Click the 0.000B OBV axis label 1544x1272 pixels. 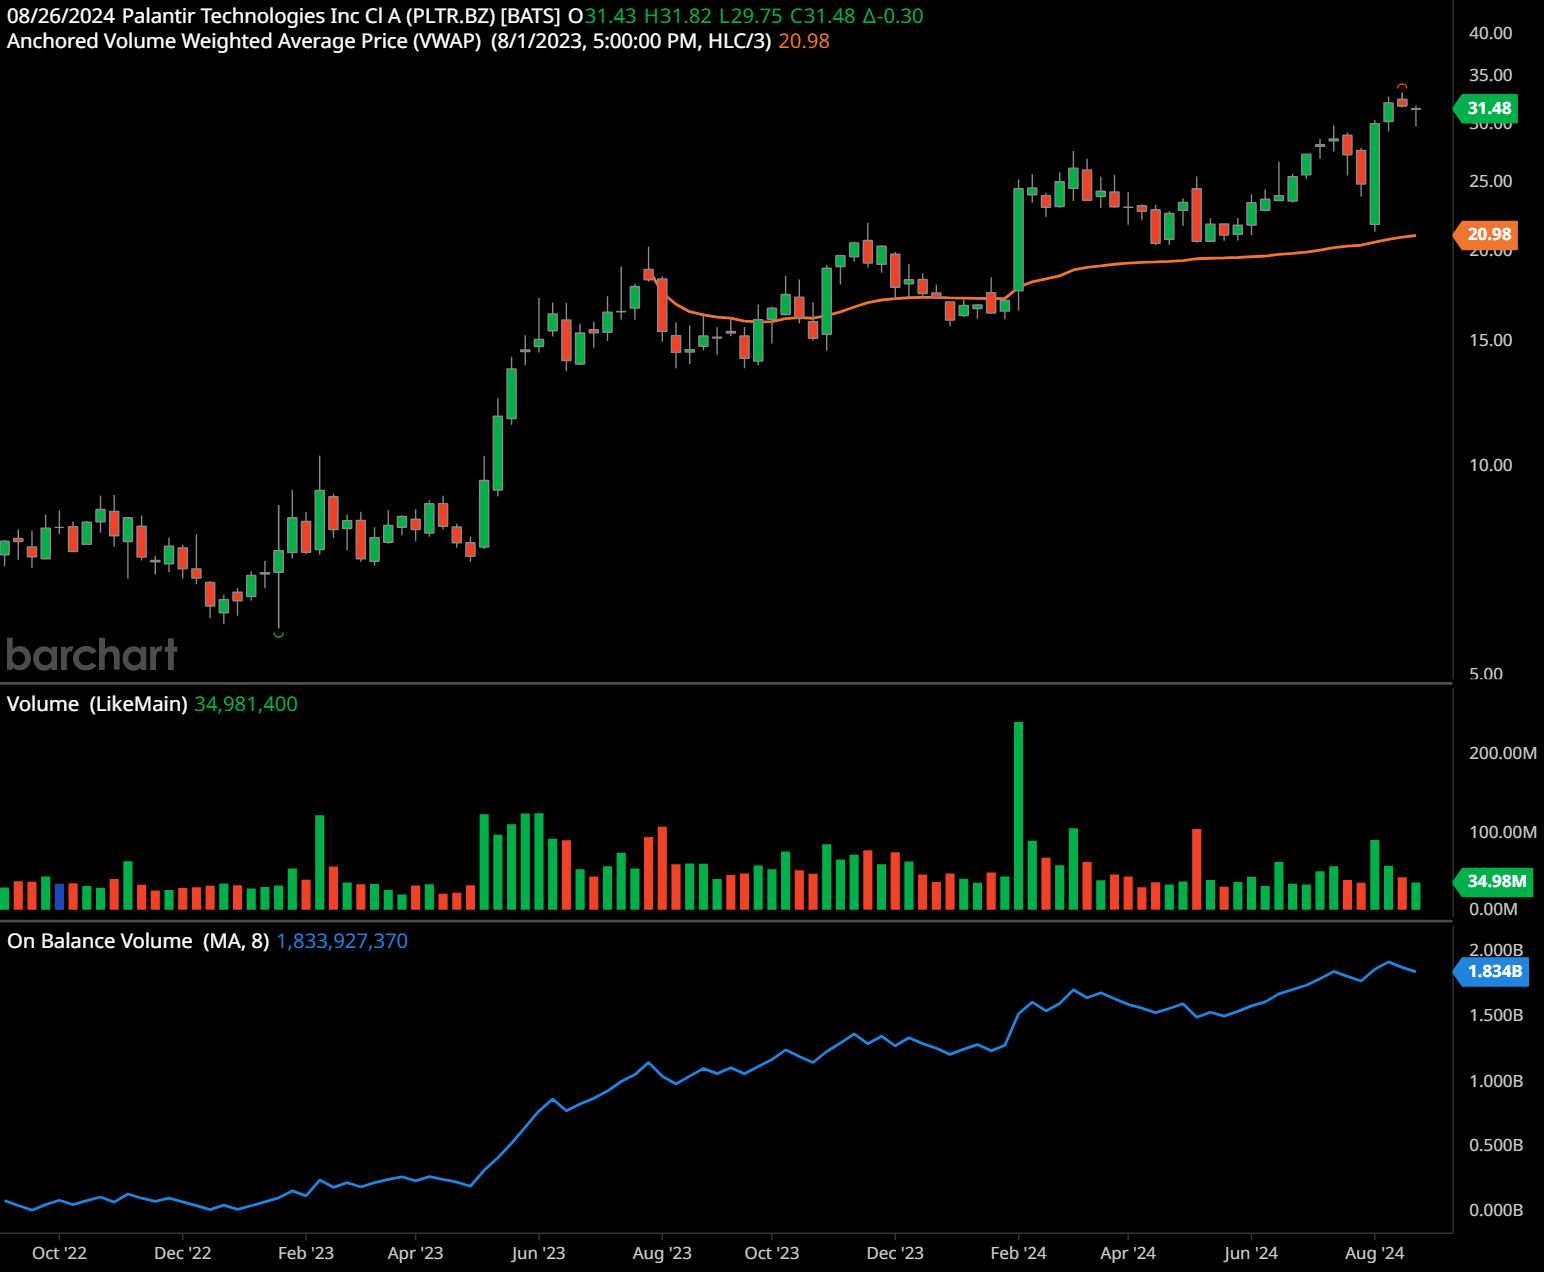[x=1496, y=1210]
